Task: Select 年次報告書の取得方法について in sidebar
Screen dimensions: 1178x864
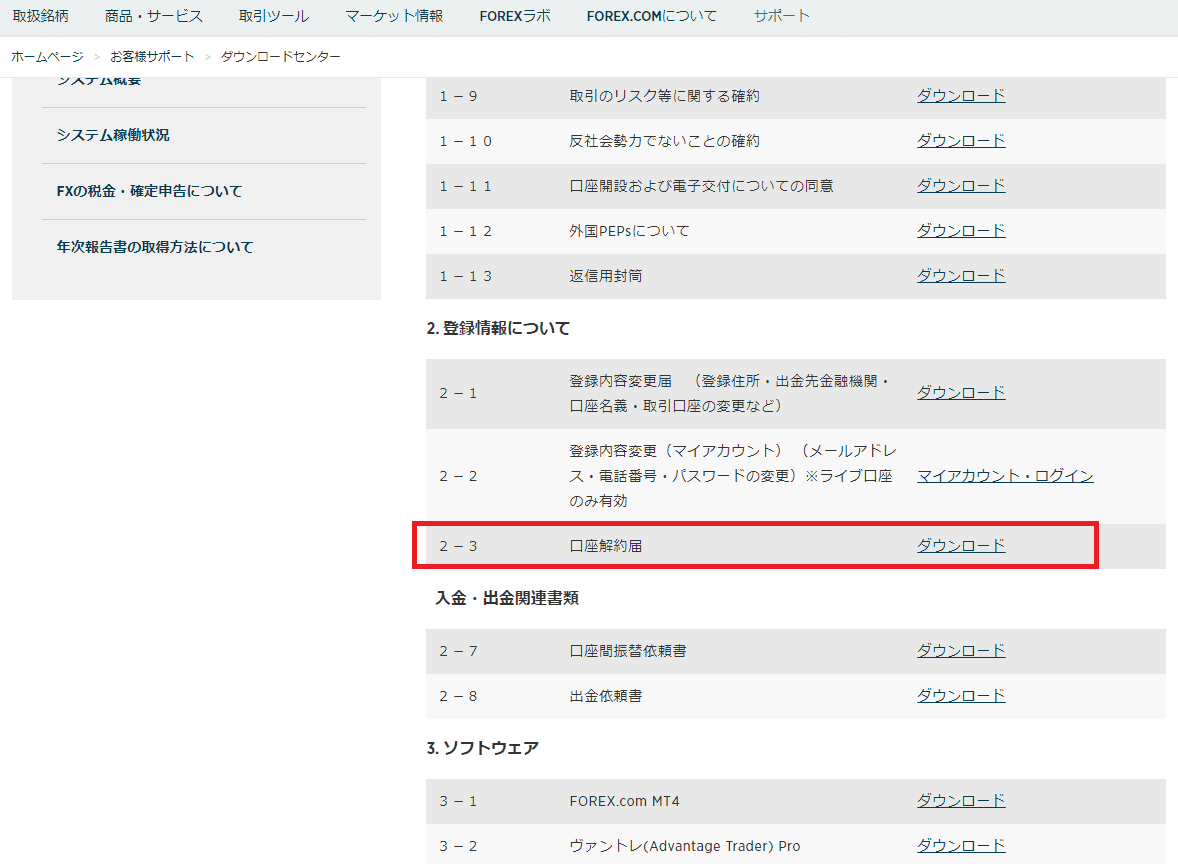Action: click(x=155, y=247)
